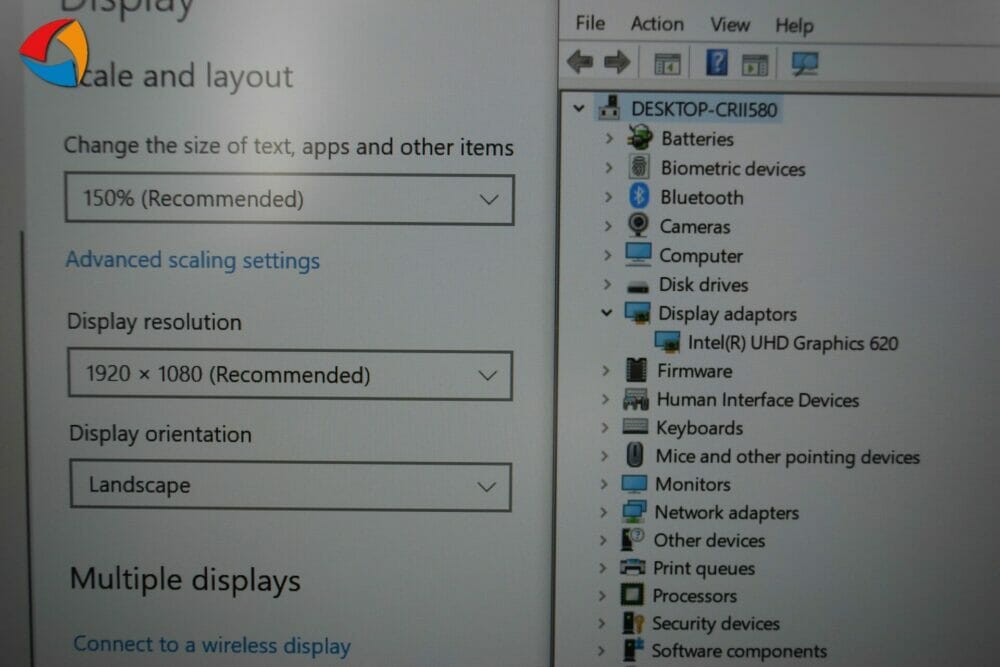Click the Software components icon
The width and height of the screenshot is (1000, 667).
633,650
